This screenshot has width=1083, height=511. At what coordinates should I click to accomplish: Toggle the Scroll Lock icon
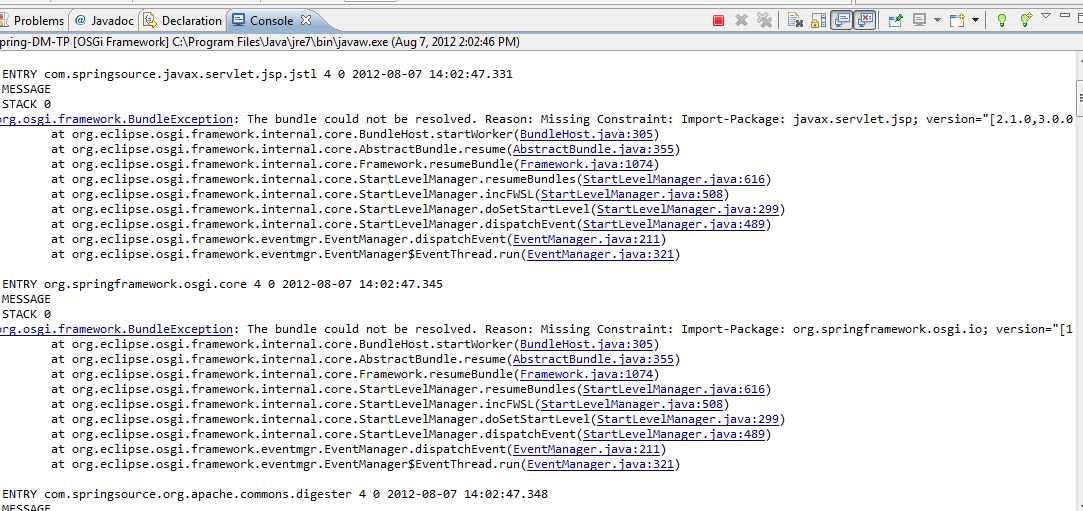[818, 21]
